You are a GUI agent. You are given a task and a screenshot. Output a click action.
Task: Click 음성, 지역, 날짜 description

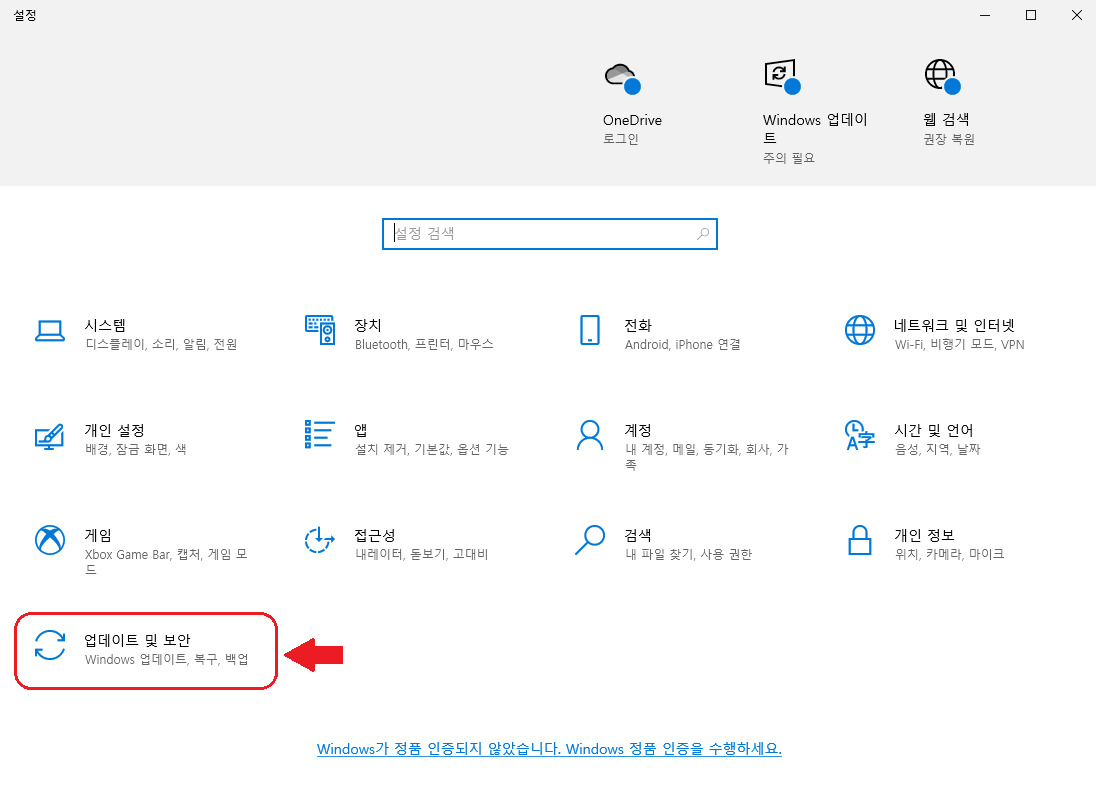click(938, 449)
